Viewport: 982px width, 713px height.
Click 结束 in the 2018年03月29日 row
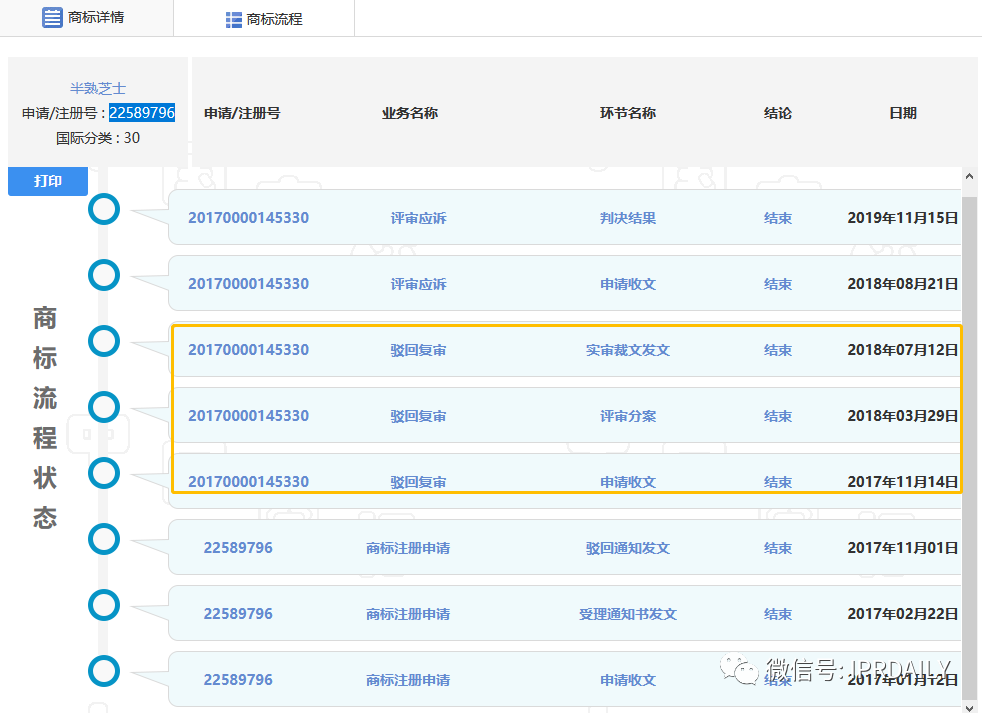[778, 416]
